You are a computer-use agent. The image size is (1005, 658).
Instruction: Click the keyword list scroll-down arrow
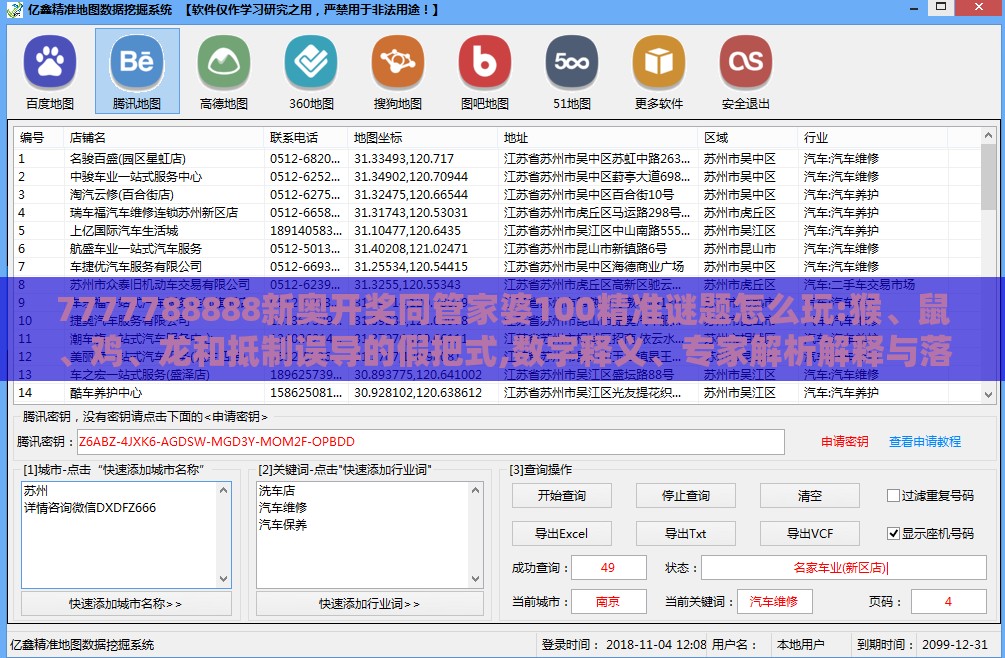[x=475, y=579]
